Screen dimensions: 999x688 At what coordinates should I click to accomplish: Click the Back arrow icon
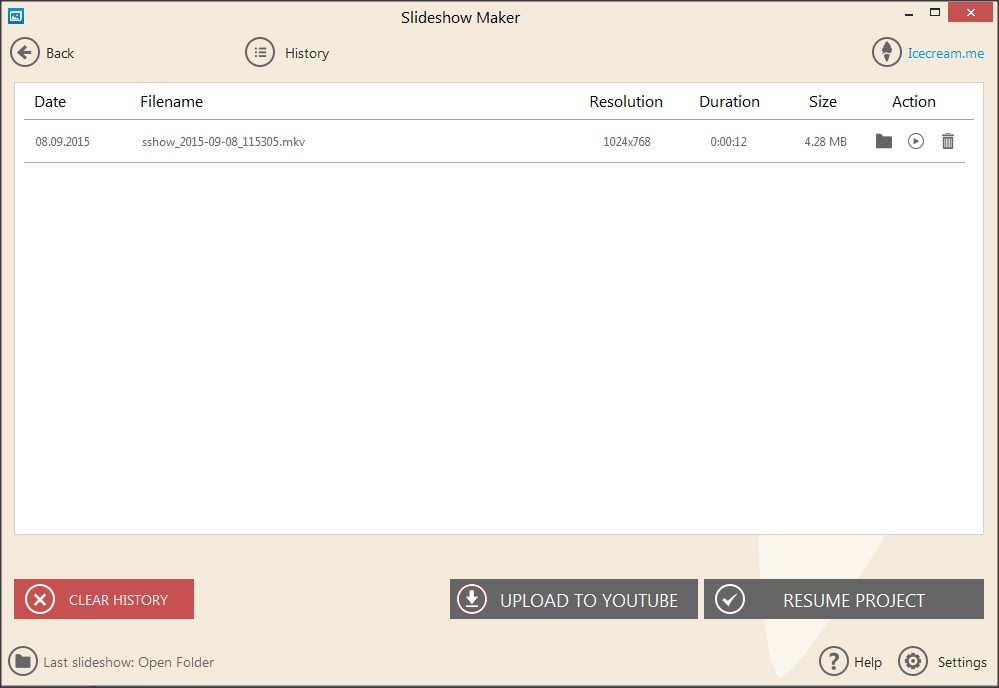[x=25, y=52]
